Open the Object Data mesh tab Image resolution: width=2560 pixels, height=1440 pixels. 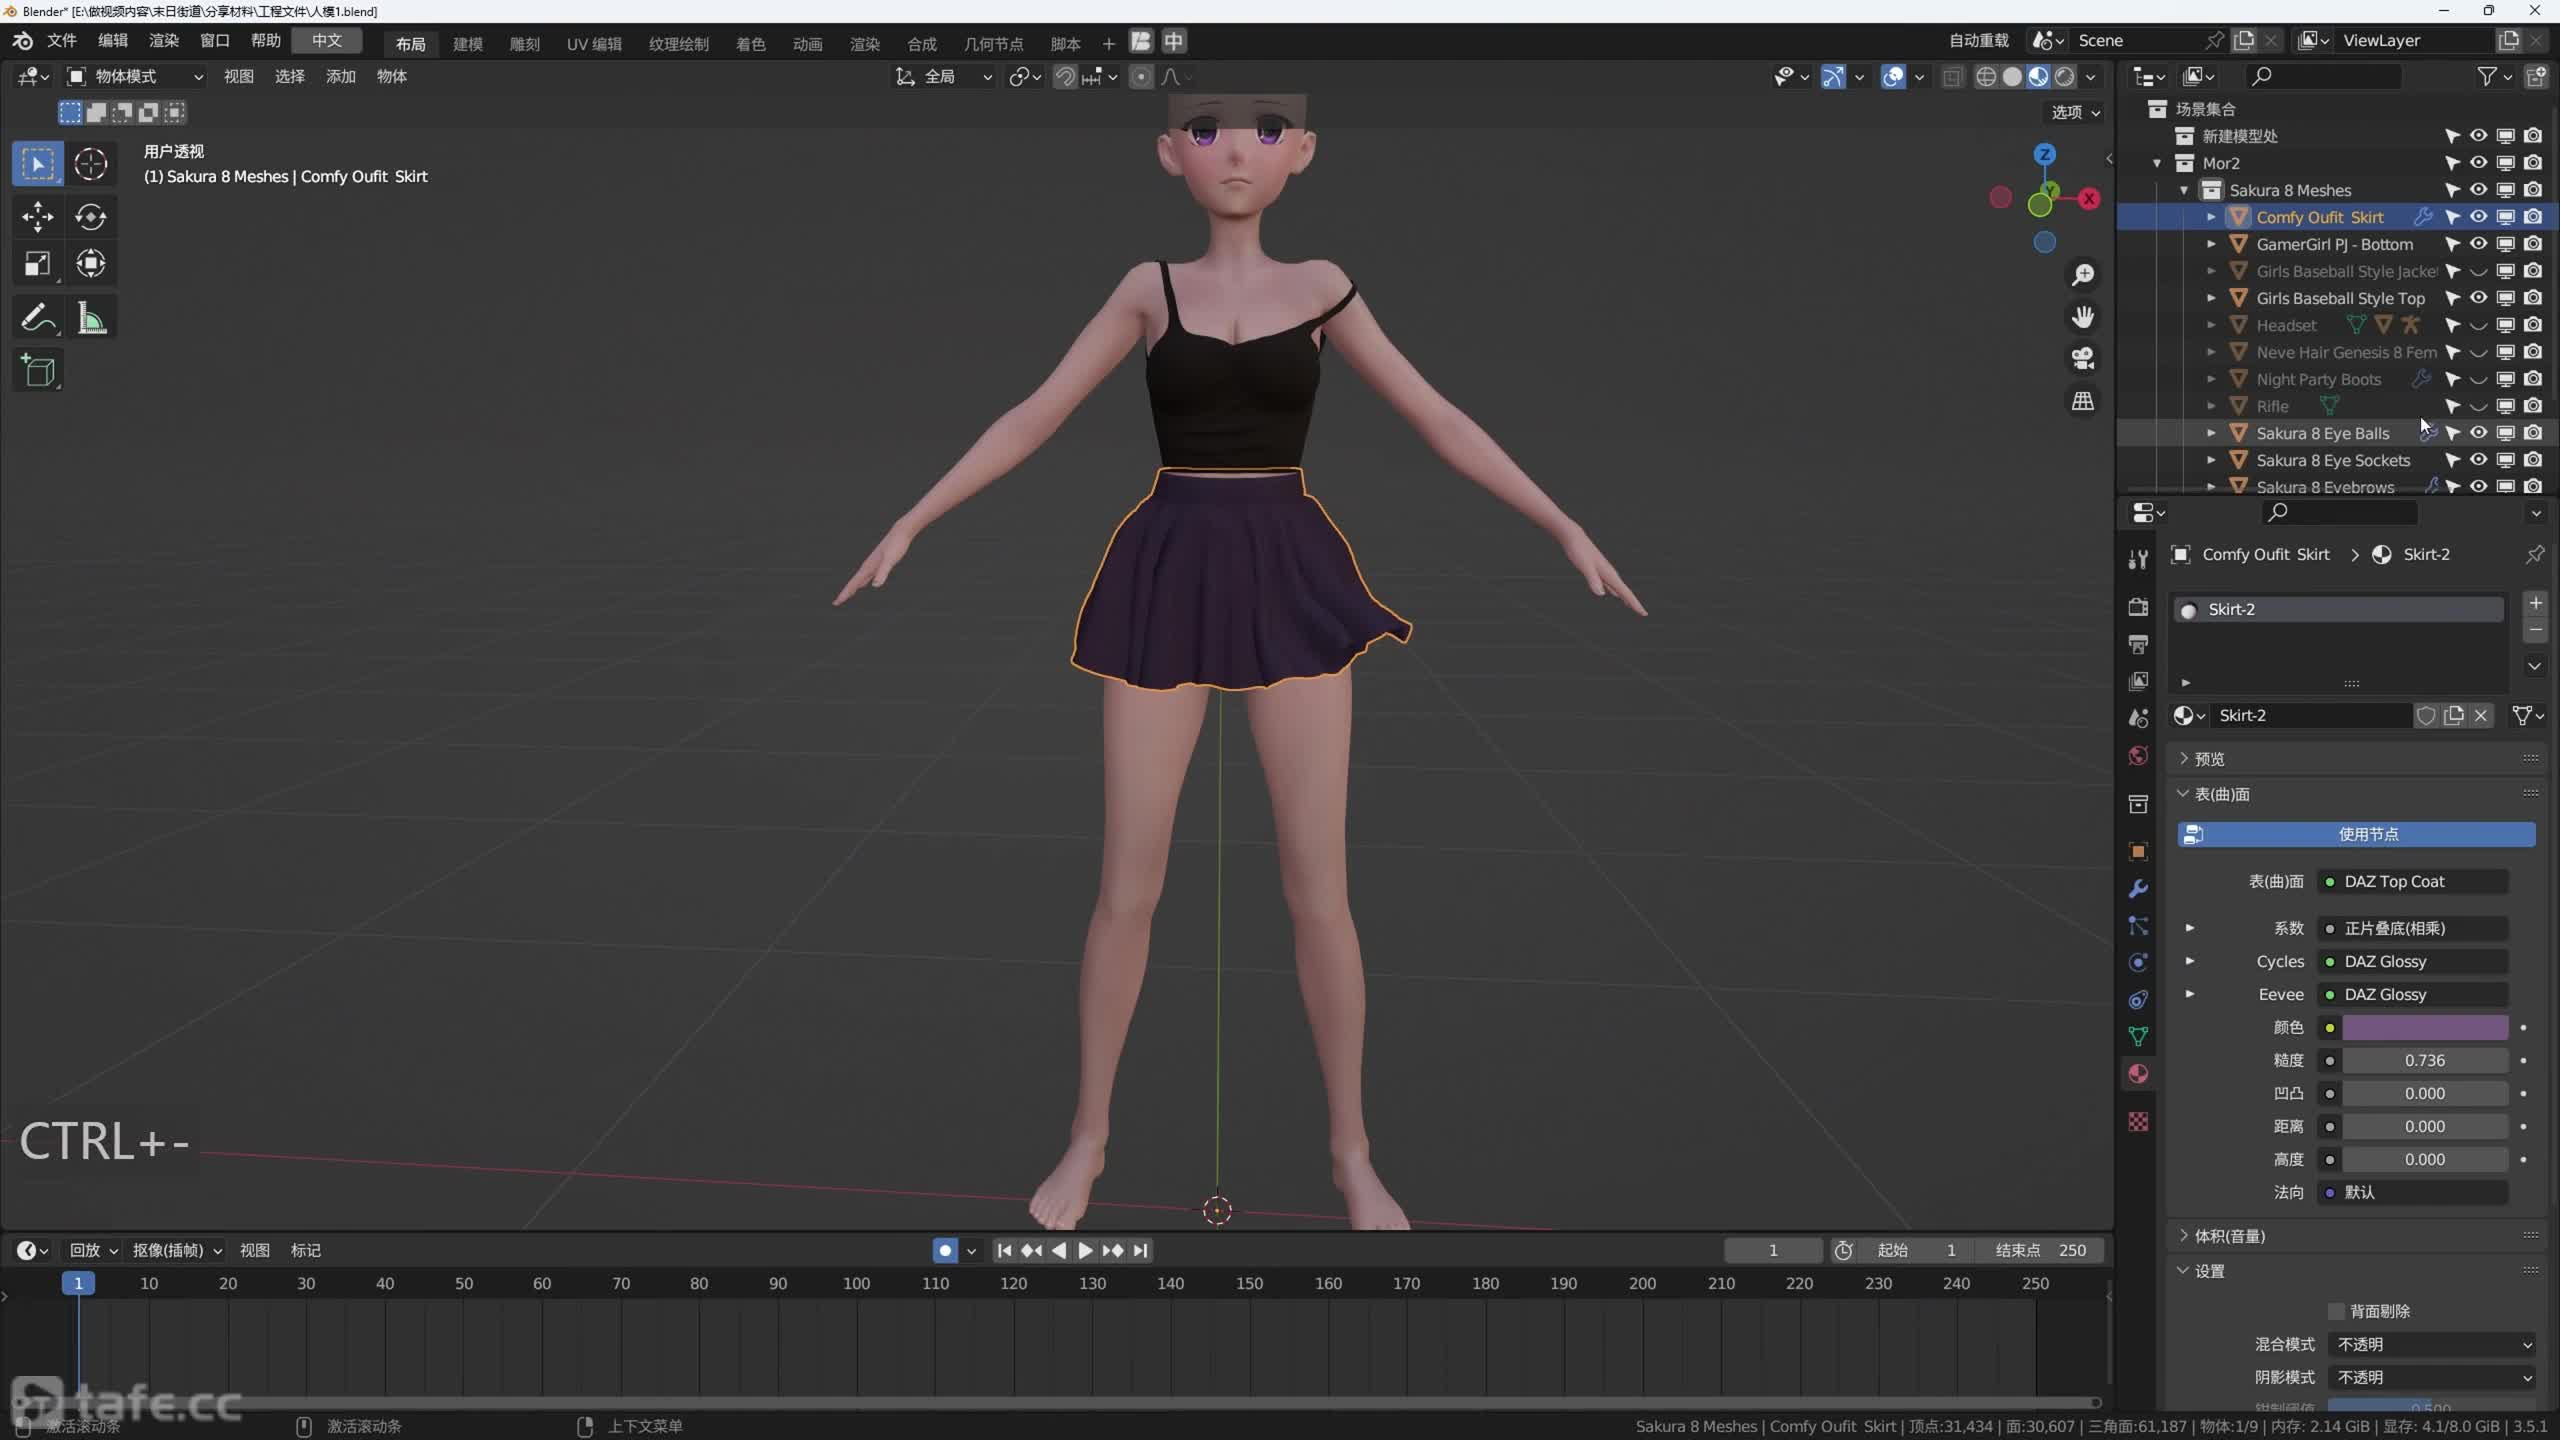[2138, 1036]
